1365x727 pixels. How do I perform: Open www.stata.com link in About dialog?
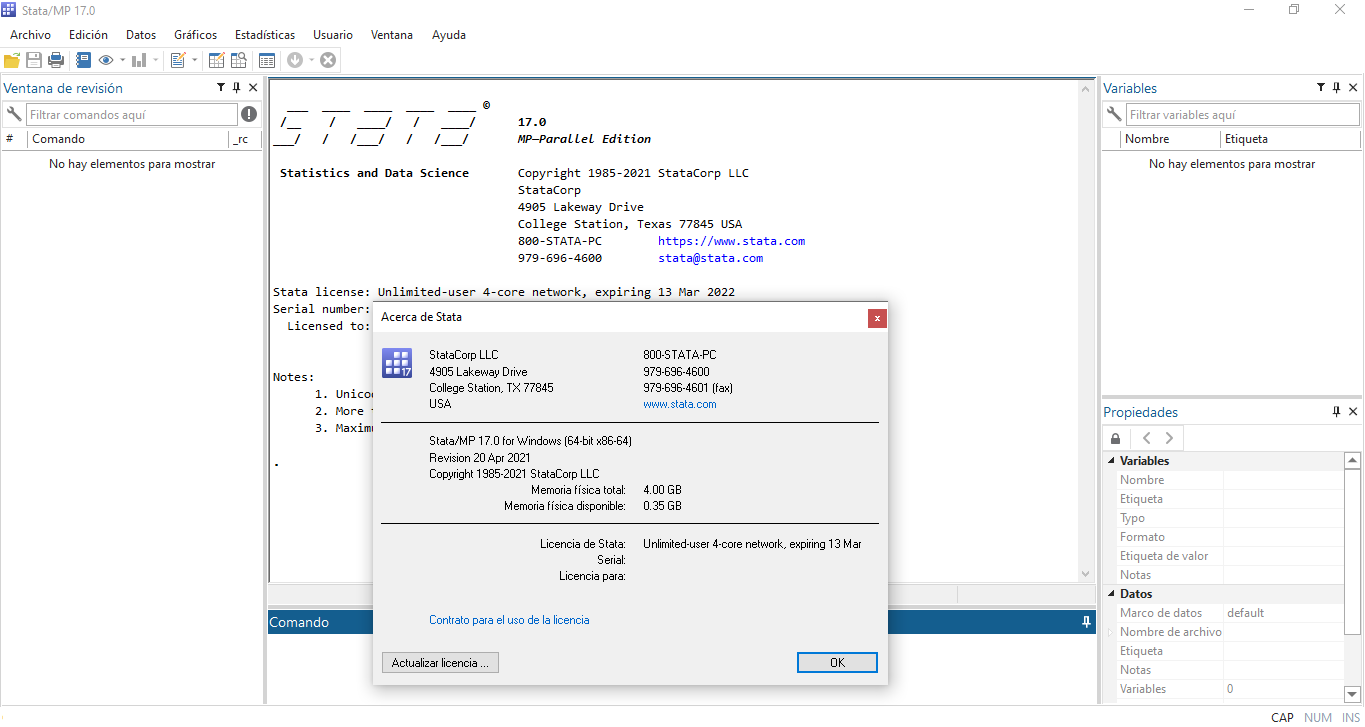pos(680,404)
